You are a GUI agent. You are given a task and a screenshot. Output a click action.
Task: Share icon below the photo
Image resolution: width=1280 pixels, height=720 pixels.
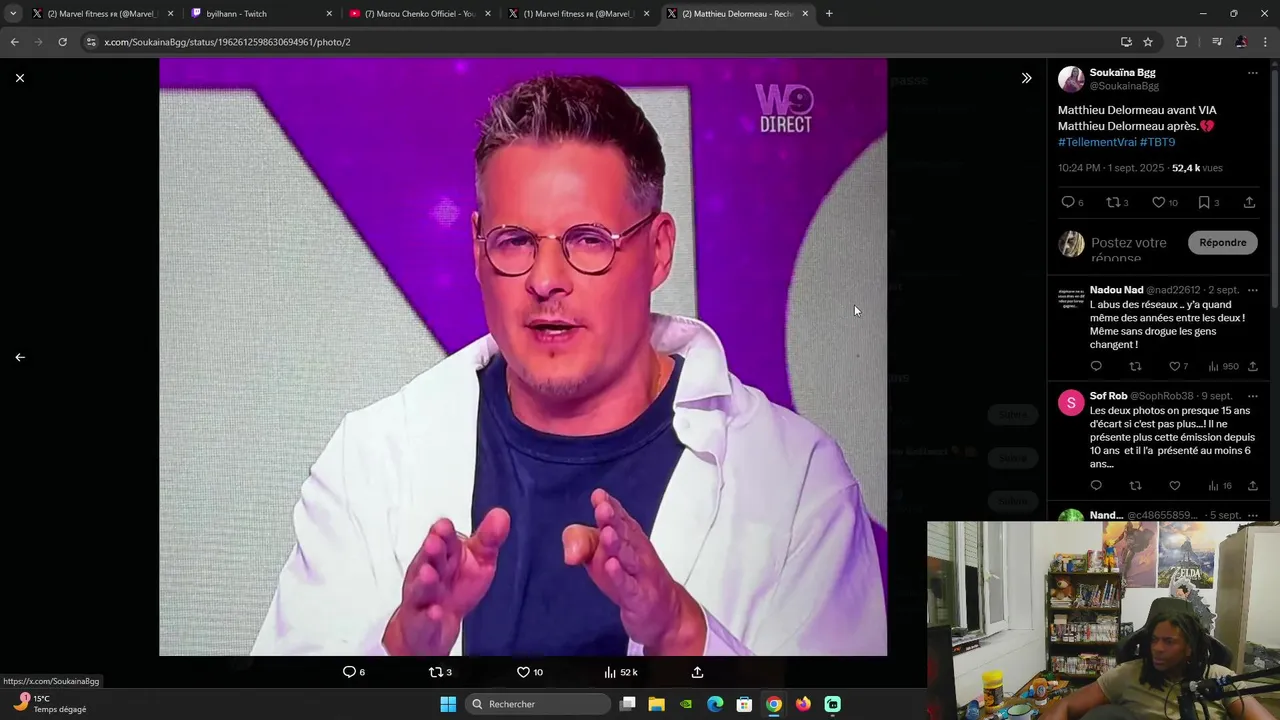[697, 672]
